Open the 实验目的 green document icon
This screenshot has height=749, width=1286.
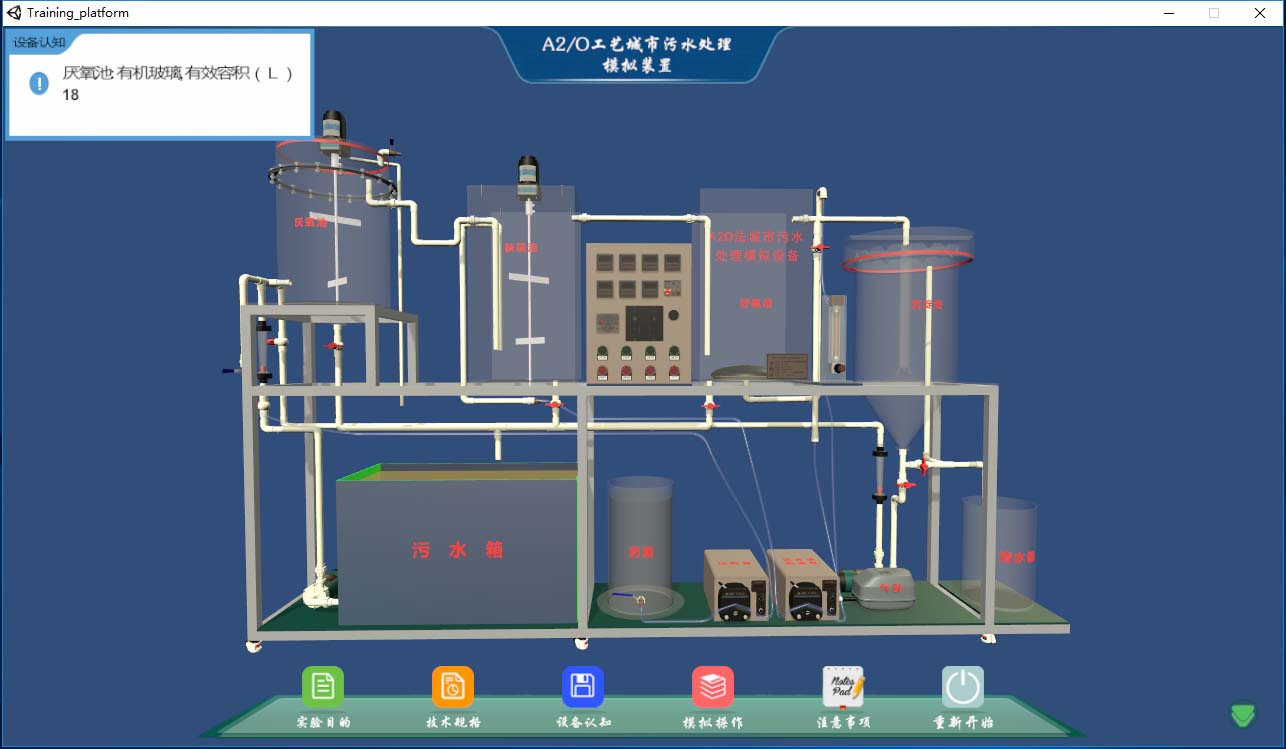[x=323, y=687]
